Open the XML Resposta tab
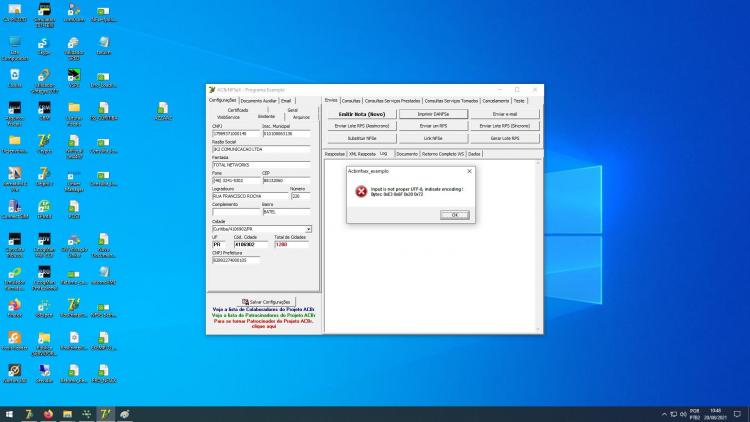The height and width of the screenshot is (422, 750). [x=362, y=154]
